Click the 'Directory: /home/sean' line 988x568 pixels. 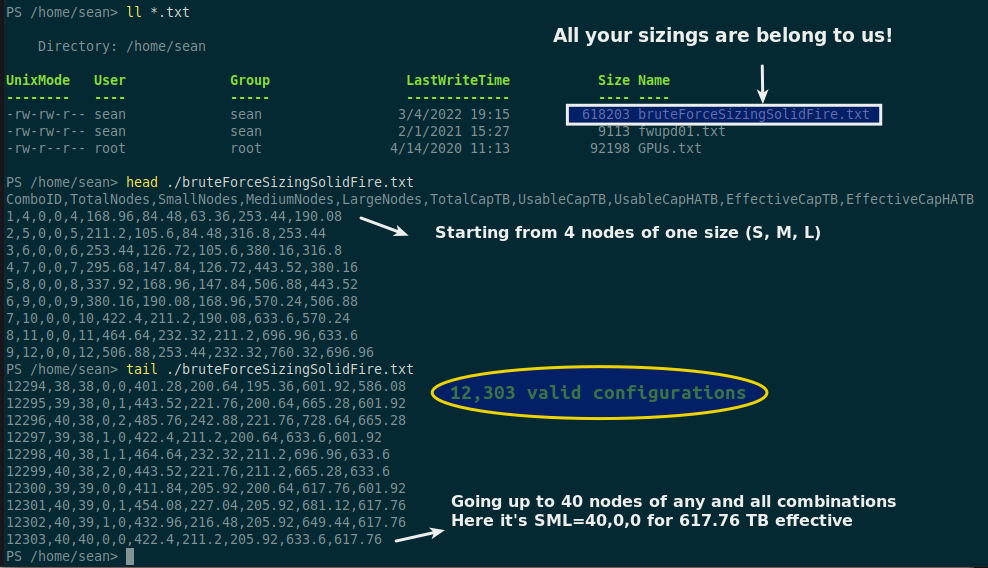122,46
